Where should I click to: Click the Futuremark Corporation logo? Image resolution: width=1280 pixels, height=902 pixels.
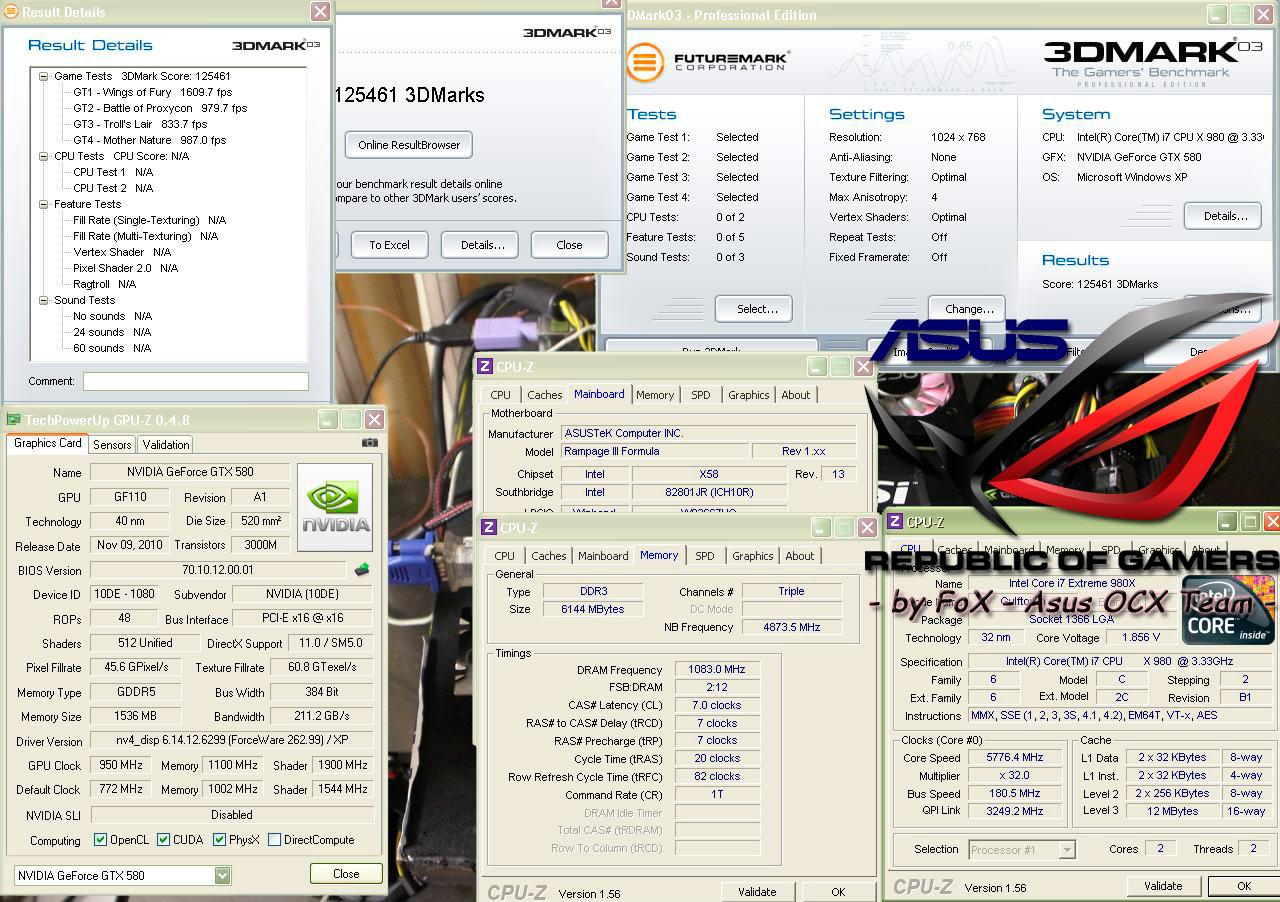708,60
